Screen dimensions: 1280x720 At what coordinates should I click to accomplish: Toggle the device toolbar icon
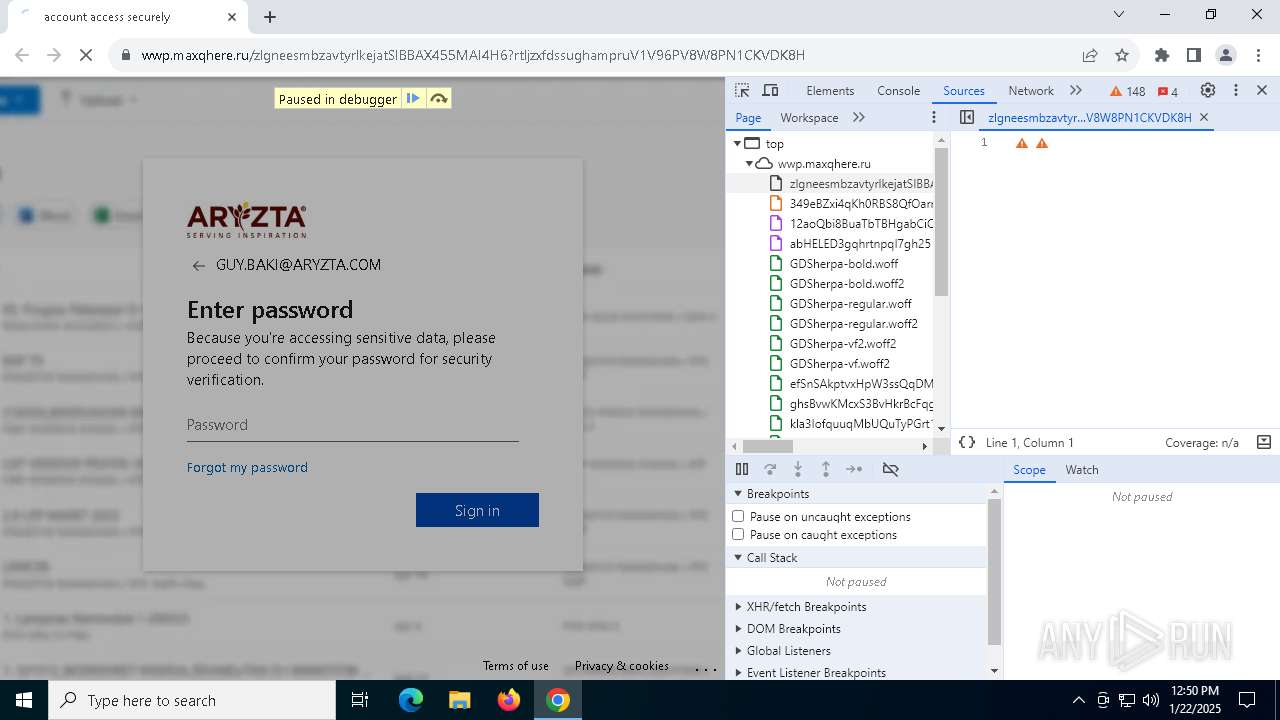pyautogui.click(x=770, y=90)
